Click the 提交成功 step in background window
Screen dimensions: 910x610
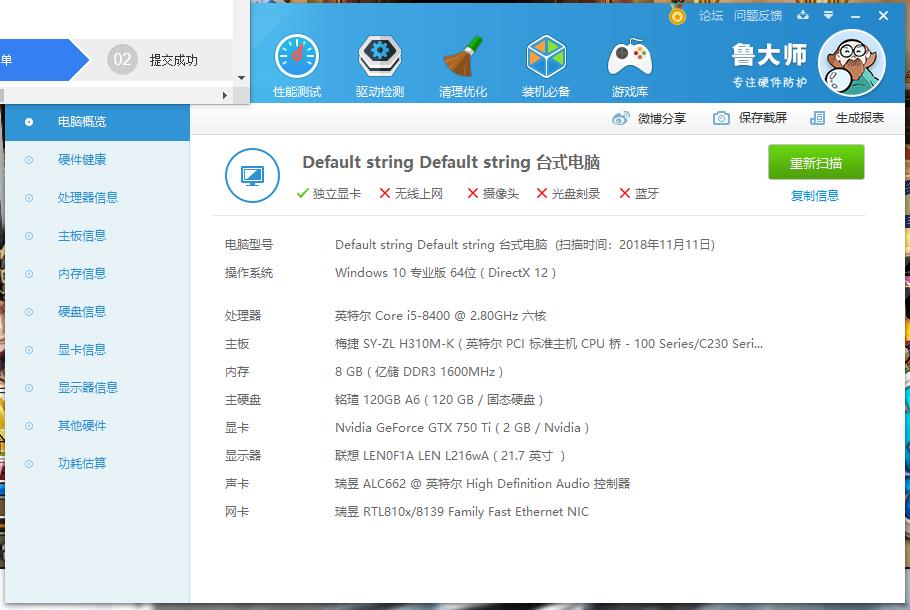(x=174, y=60)
